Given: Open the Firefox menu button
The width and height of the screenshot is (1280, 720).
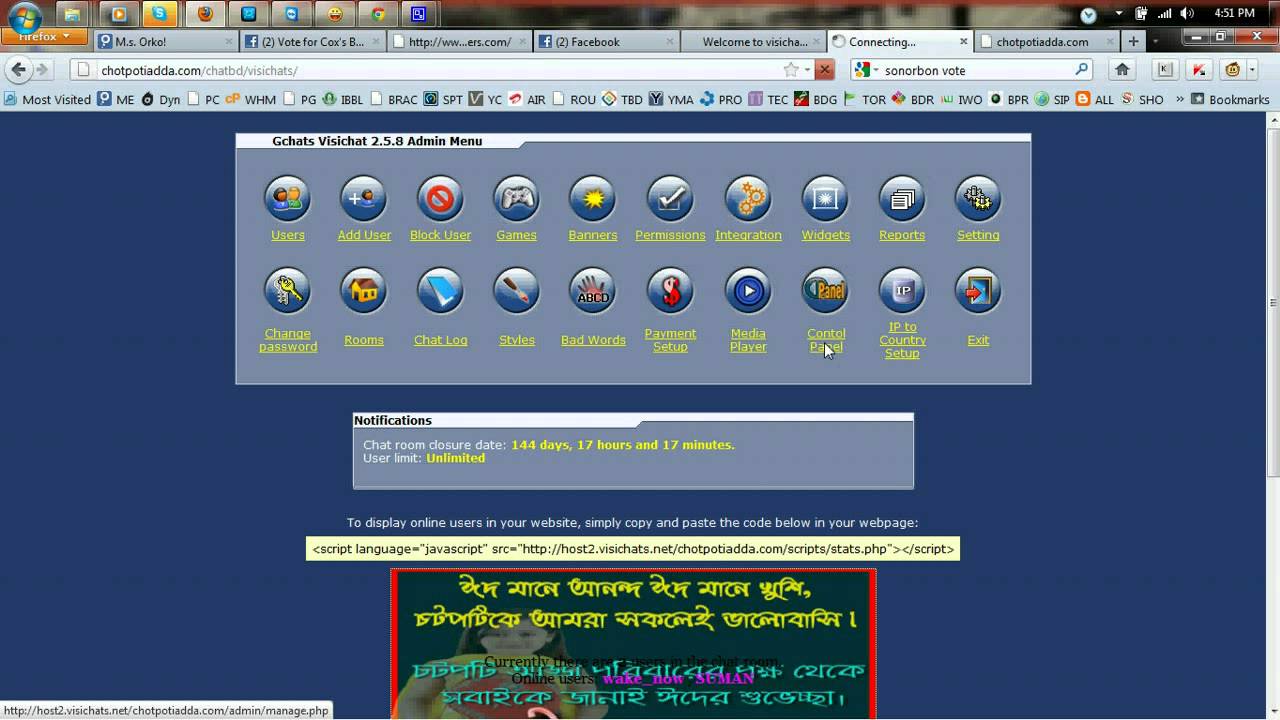Looking at the screenshot, I should [x=44, y=36].
